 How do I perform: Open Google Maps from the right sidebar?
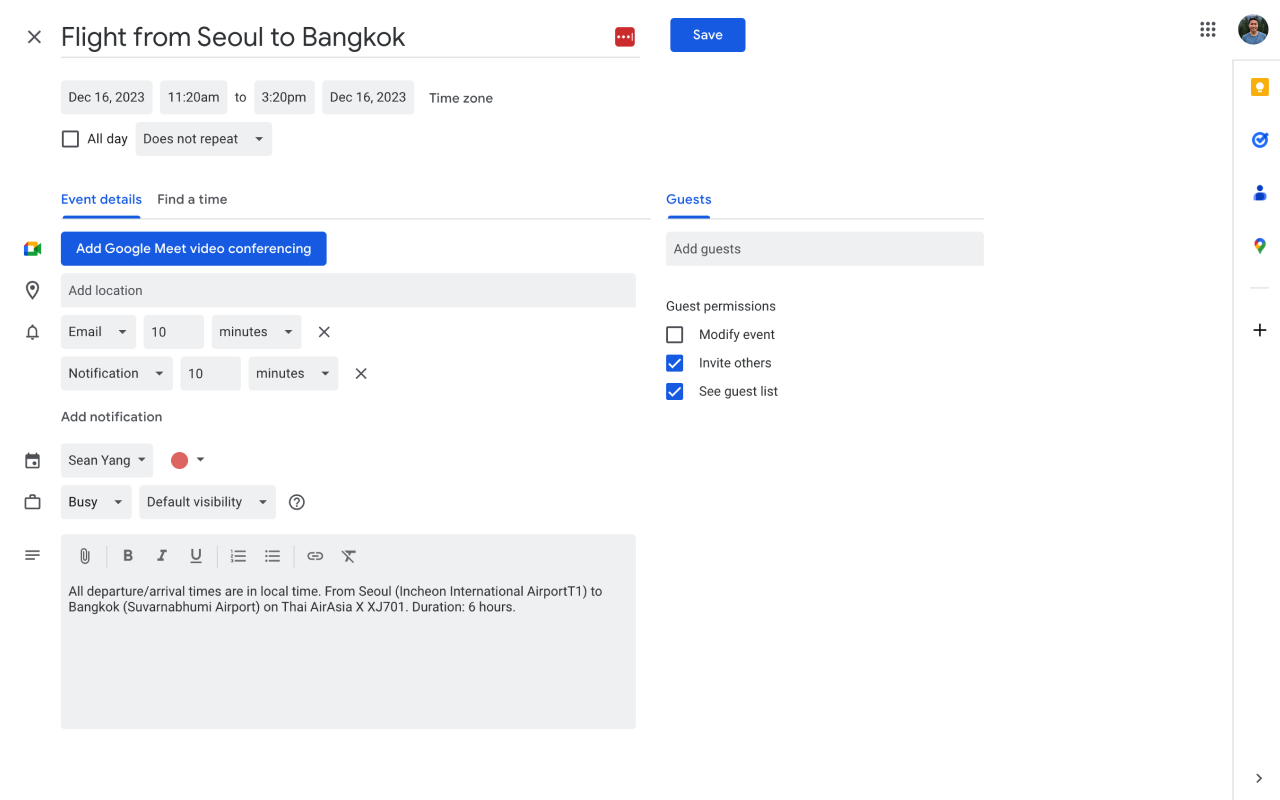(x=1259, y=245)
